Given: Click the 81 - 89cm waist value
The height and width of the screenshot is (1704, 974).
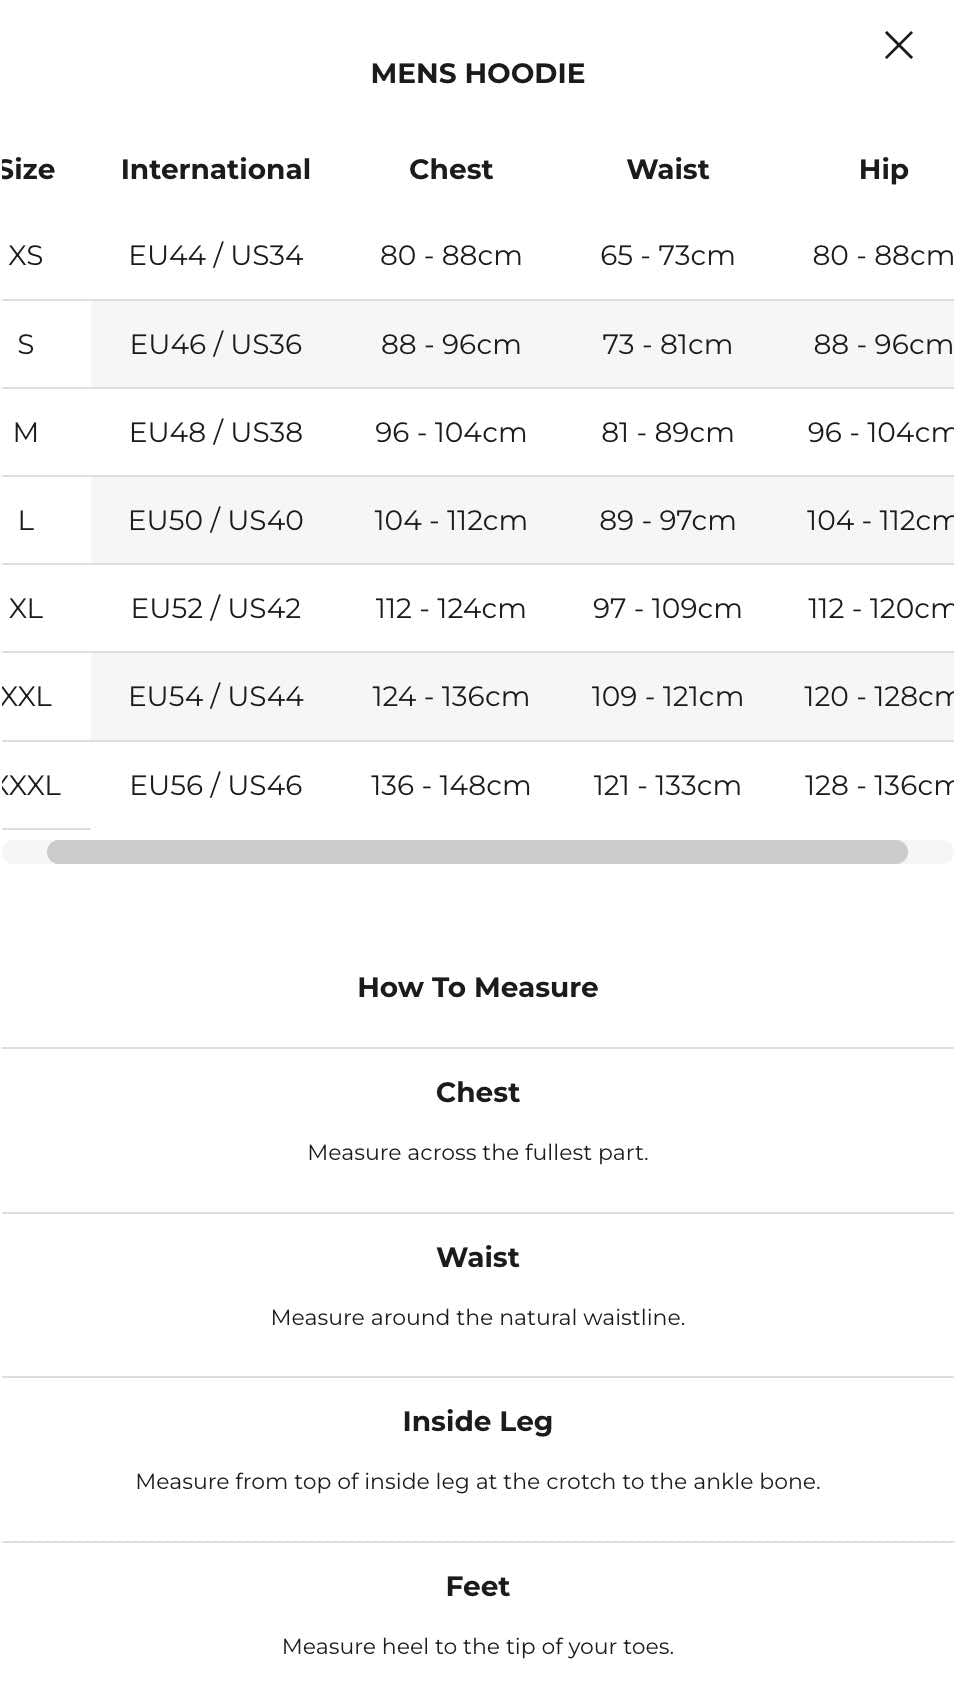Looking at the screenshot, I should click(667, 432).
